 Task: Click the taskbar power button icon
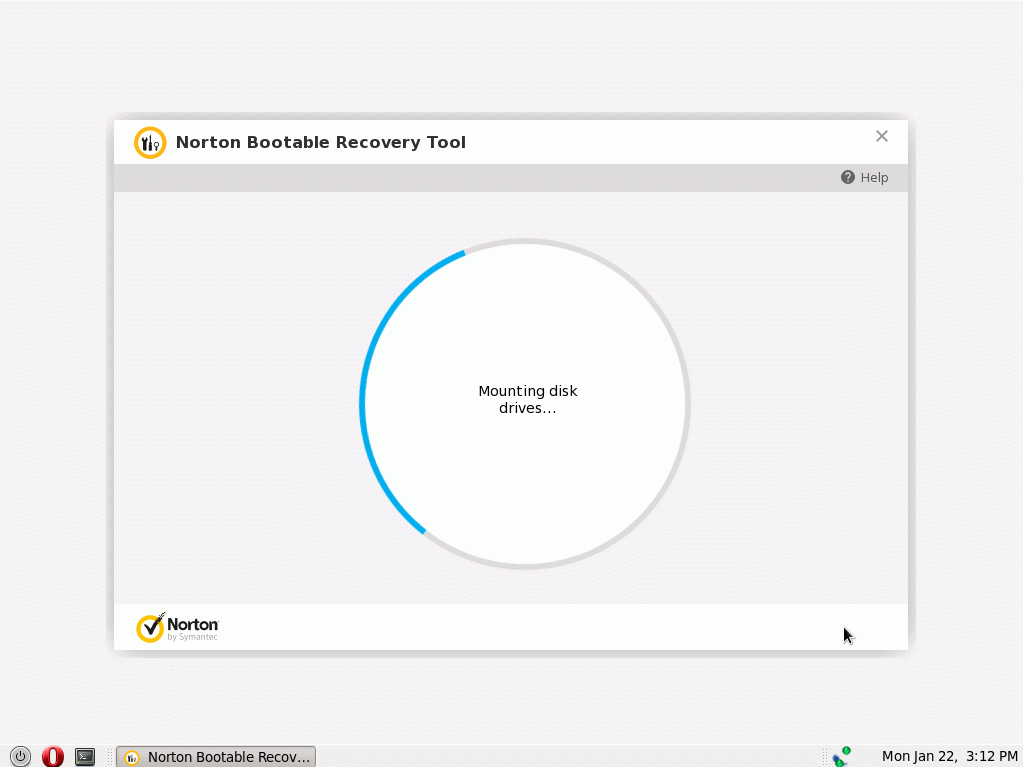[x=20, y=757]
